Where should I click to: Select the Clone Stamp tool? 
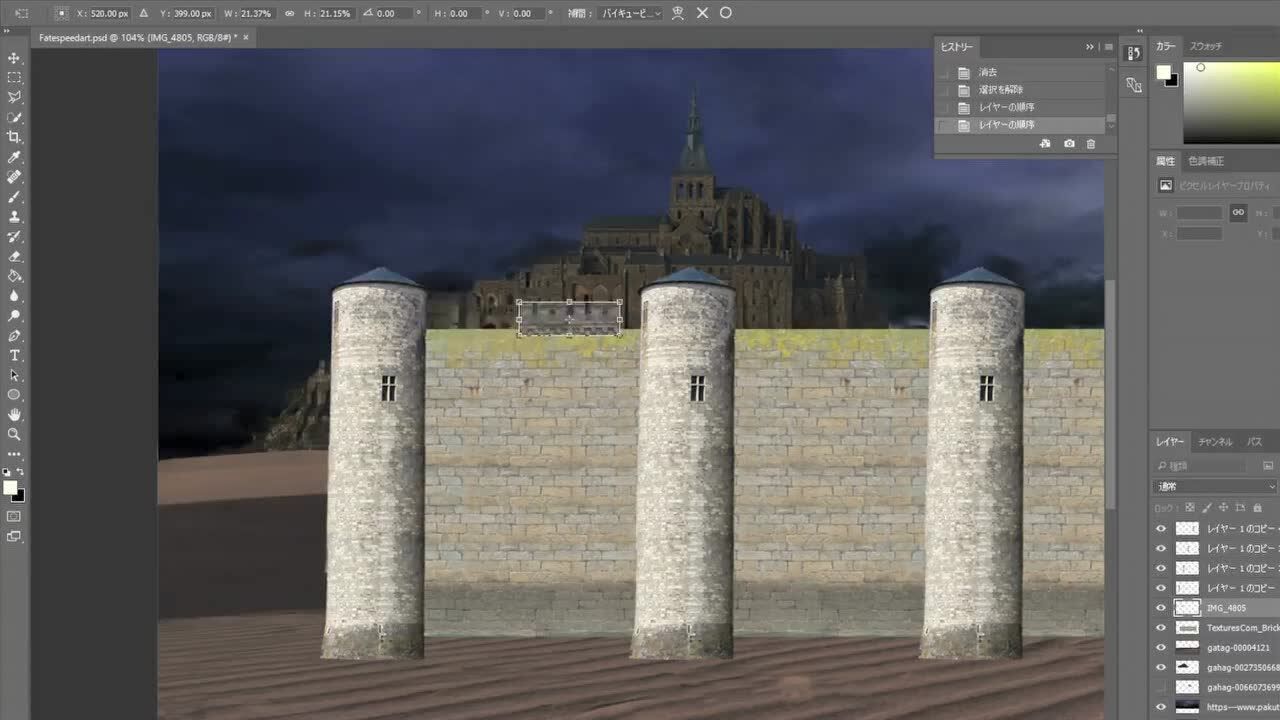point(14,216)
